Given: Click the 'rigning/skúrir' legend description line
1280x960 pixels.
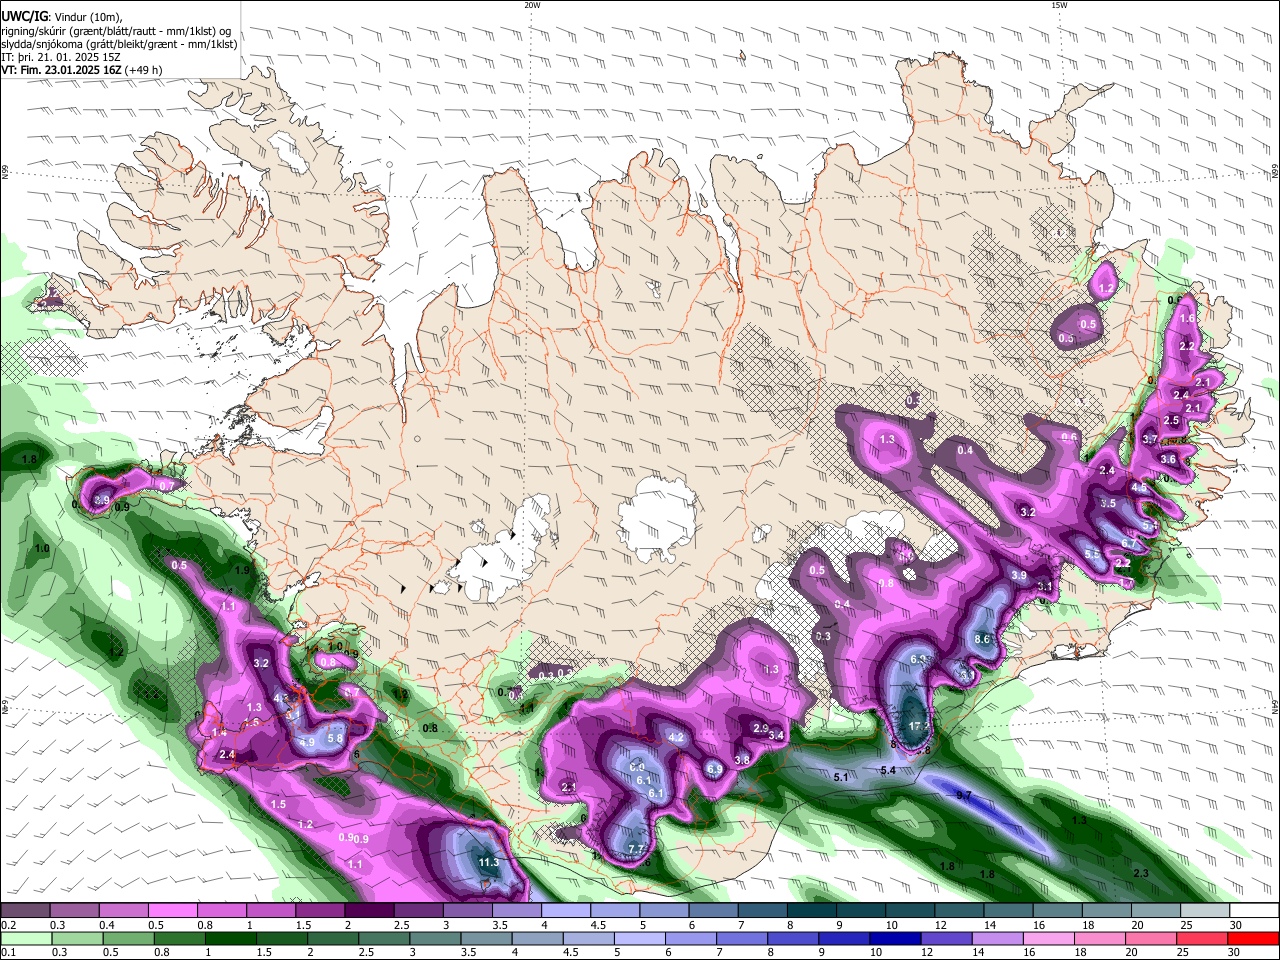Looking at the screenshot, I should click(117, 30).
